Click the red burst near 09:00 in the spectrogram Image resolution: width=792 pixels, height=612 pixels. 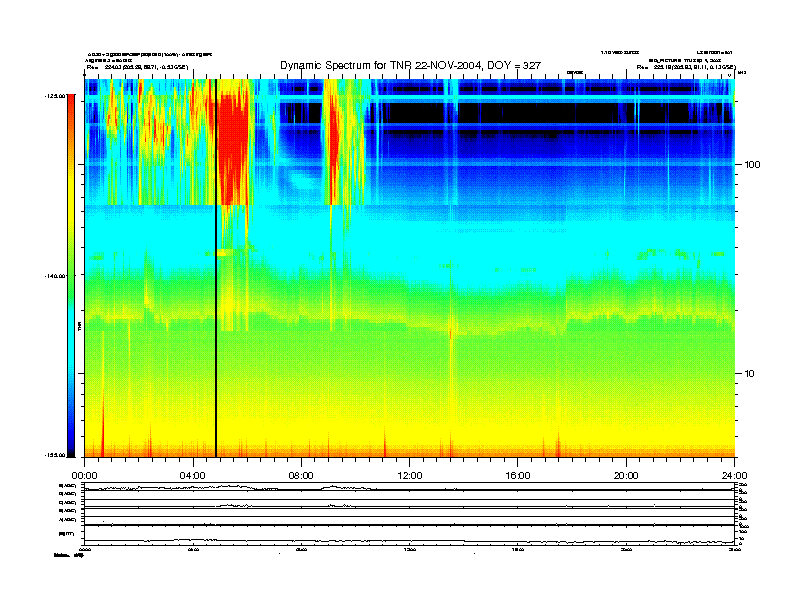coord(333,146)
